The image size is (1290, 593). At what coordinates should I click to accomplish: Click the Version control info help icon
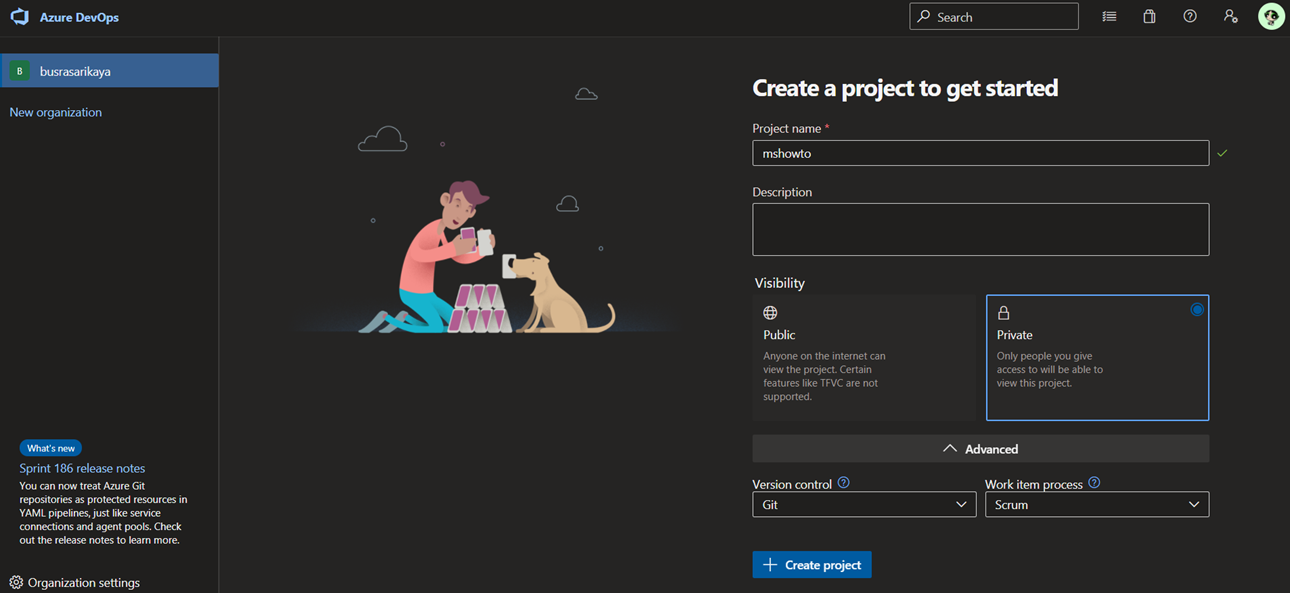(843, 483)
